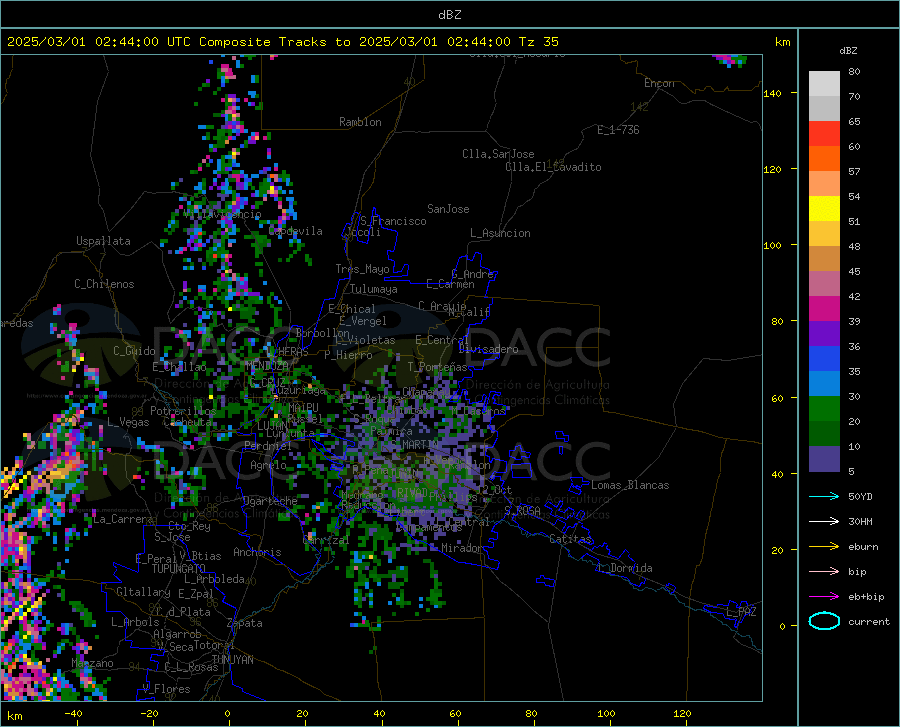The width and height of the screenshot is (900, 727).
Task: Click the magenta eb+bip arrow legend icon
Action: pyautogui.click(x=824, y=596)
